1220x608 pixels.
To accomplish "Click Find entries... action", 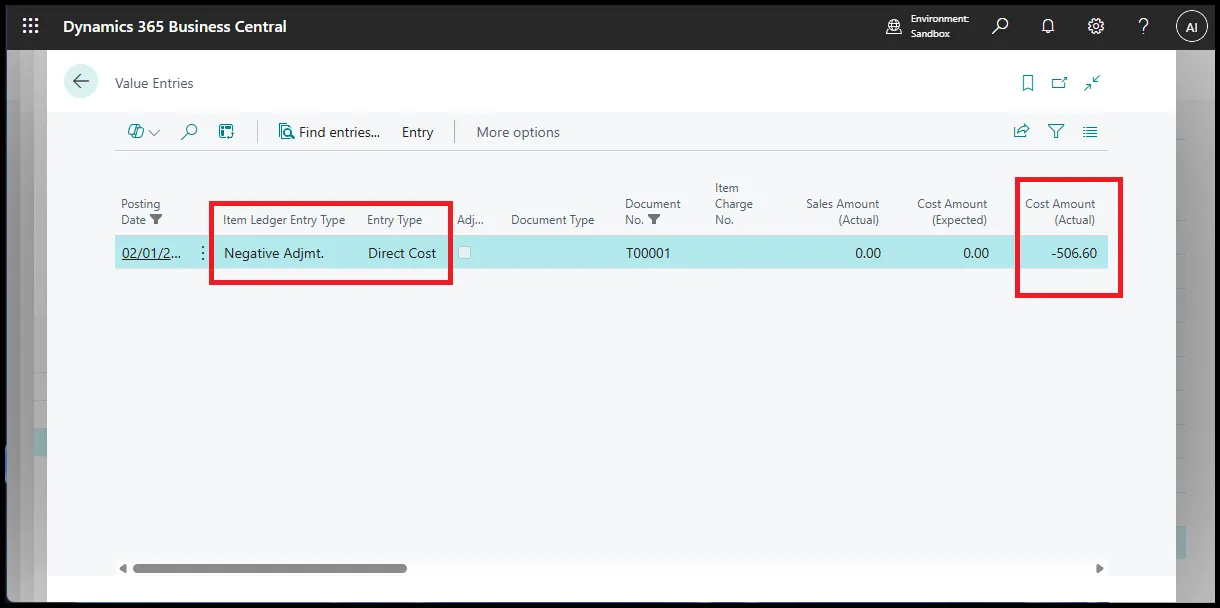I will [x=329, y=132].
